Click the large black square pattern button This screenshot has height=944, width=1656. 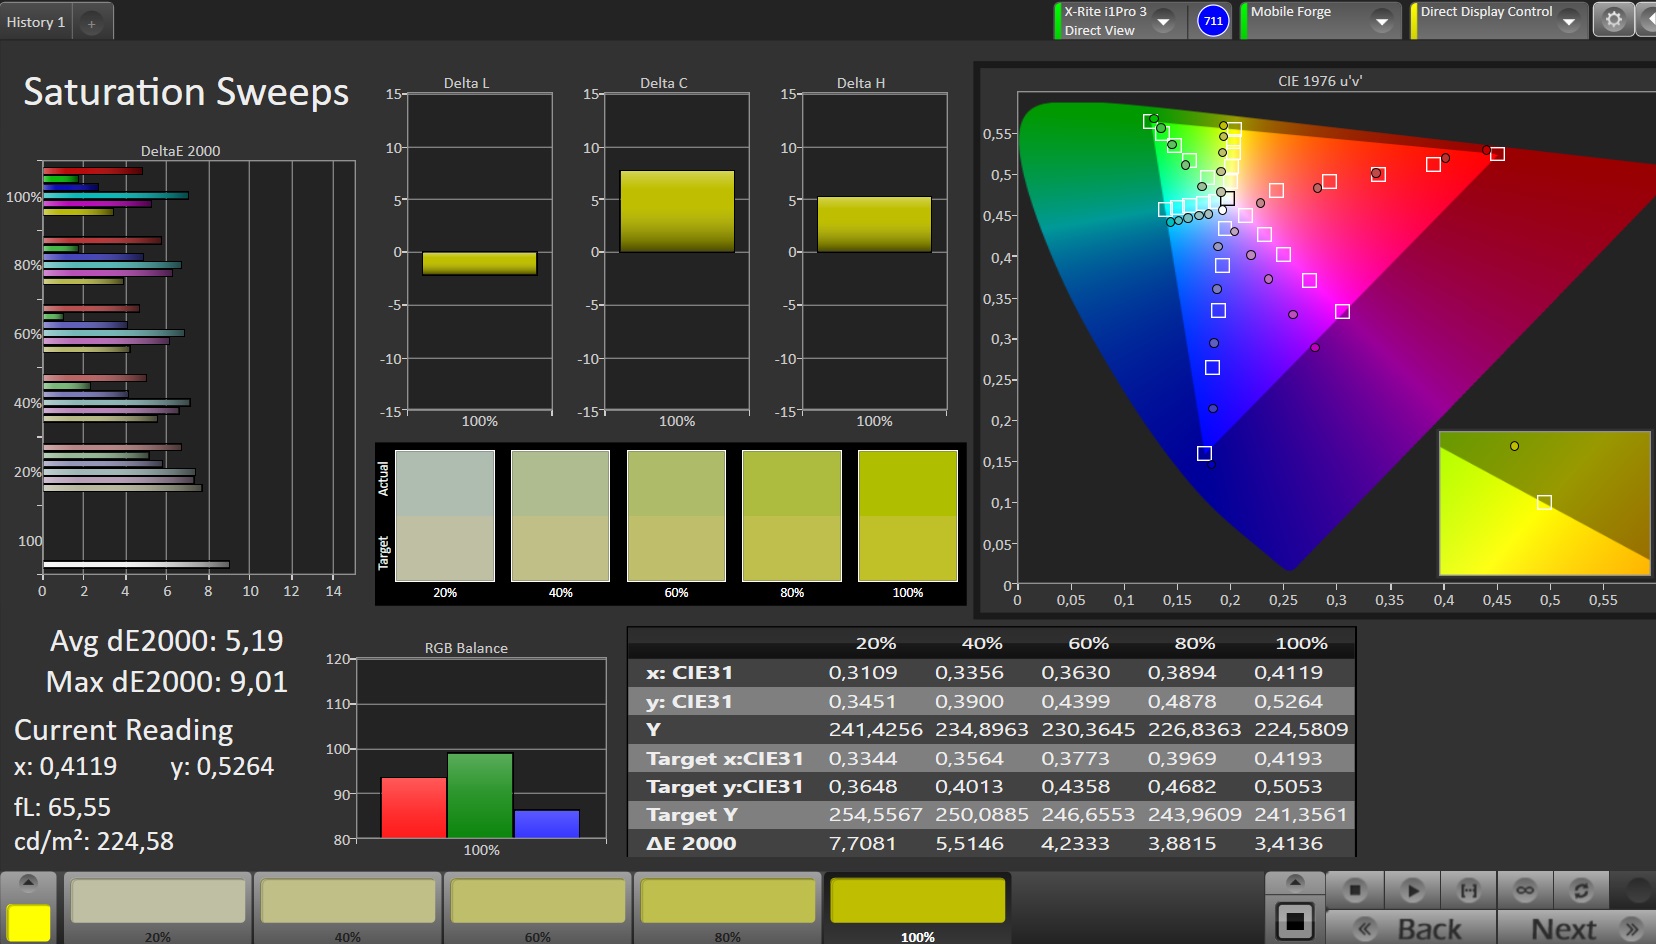point(1294,921)
